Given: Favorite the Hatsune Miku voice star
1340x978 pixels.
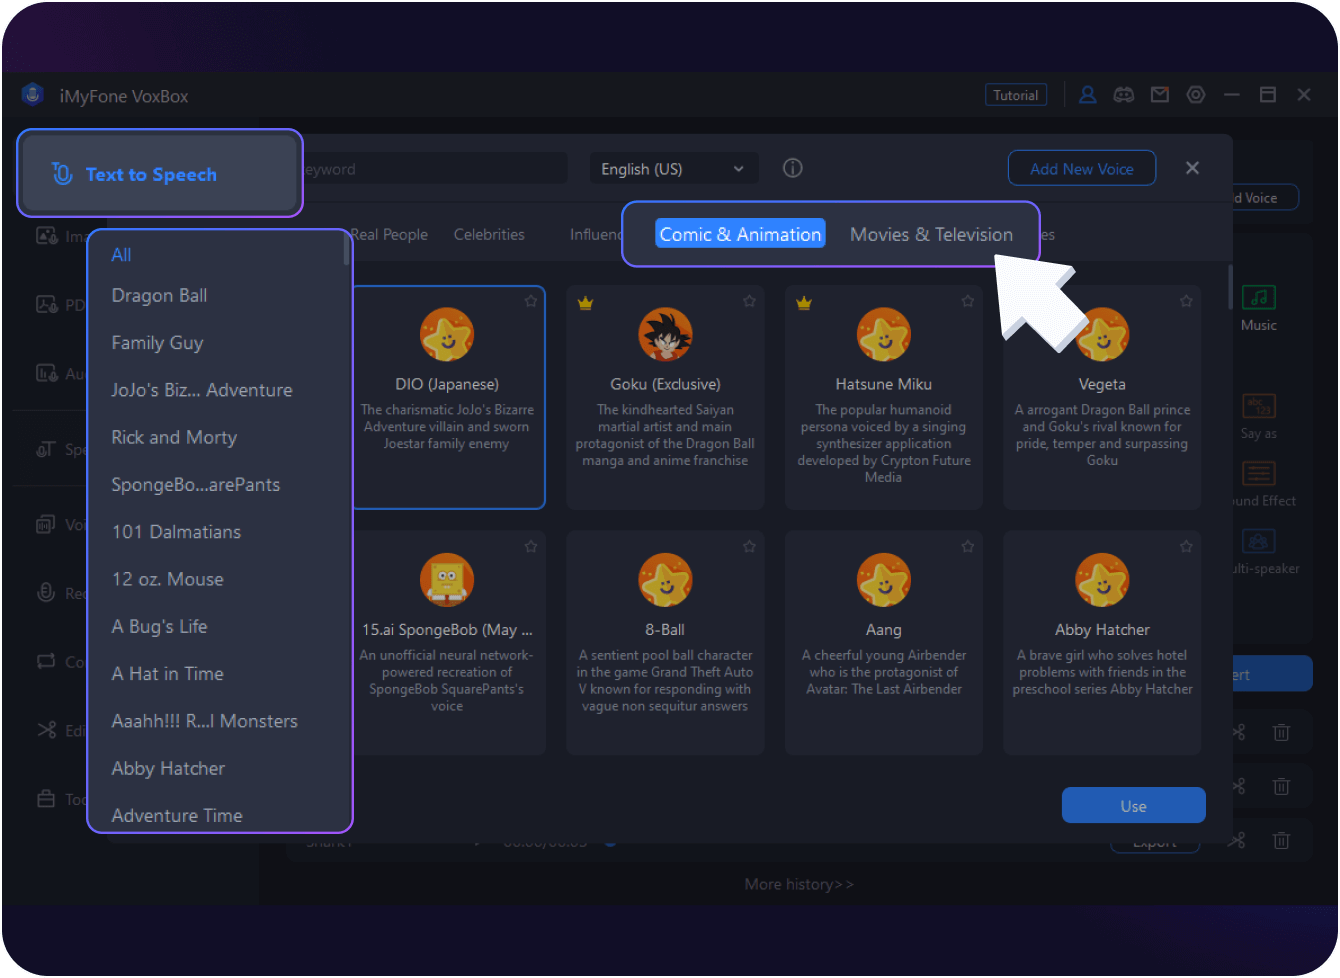Looking at the screenshot, I should coord(968,301).
